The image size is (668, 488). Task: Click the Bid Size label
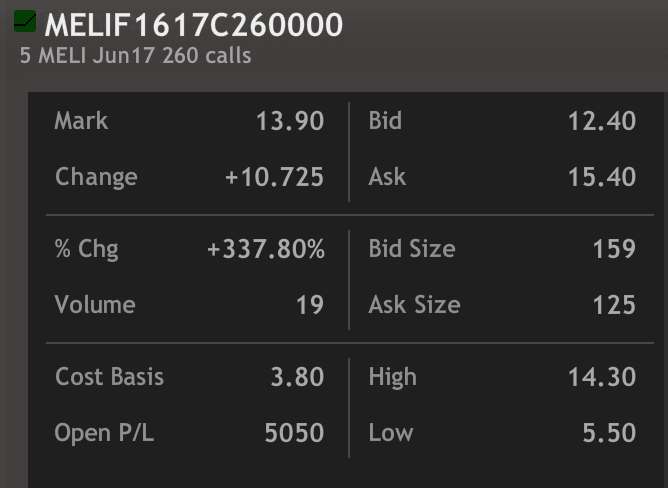[412, 249]
